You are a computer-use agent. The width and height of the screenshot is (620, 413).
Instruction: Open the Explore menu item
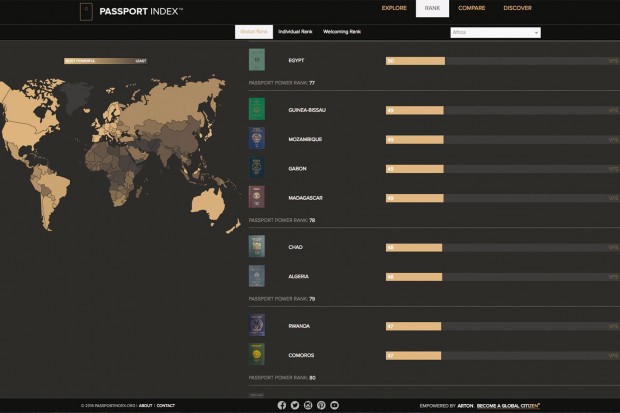point(395,8)
